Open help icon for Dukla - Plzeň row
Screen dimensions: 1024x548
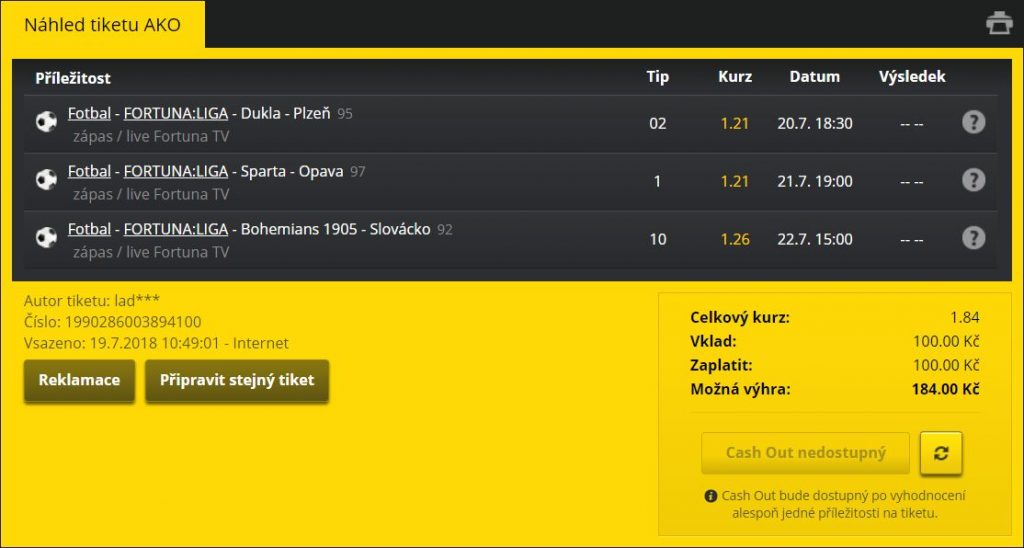[x=973, y=122]
